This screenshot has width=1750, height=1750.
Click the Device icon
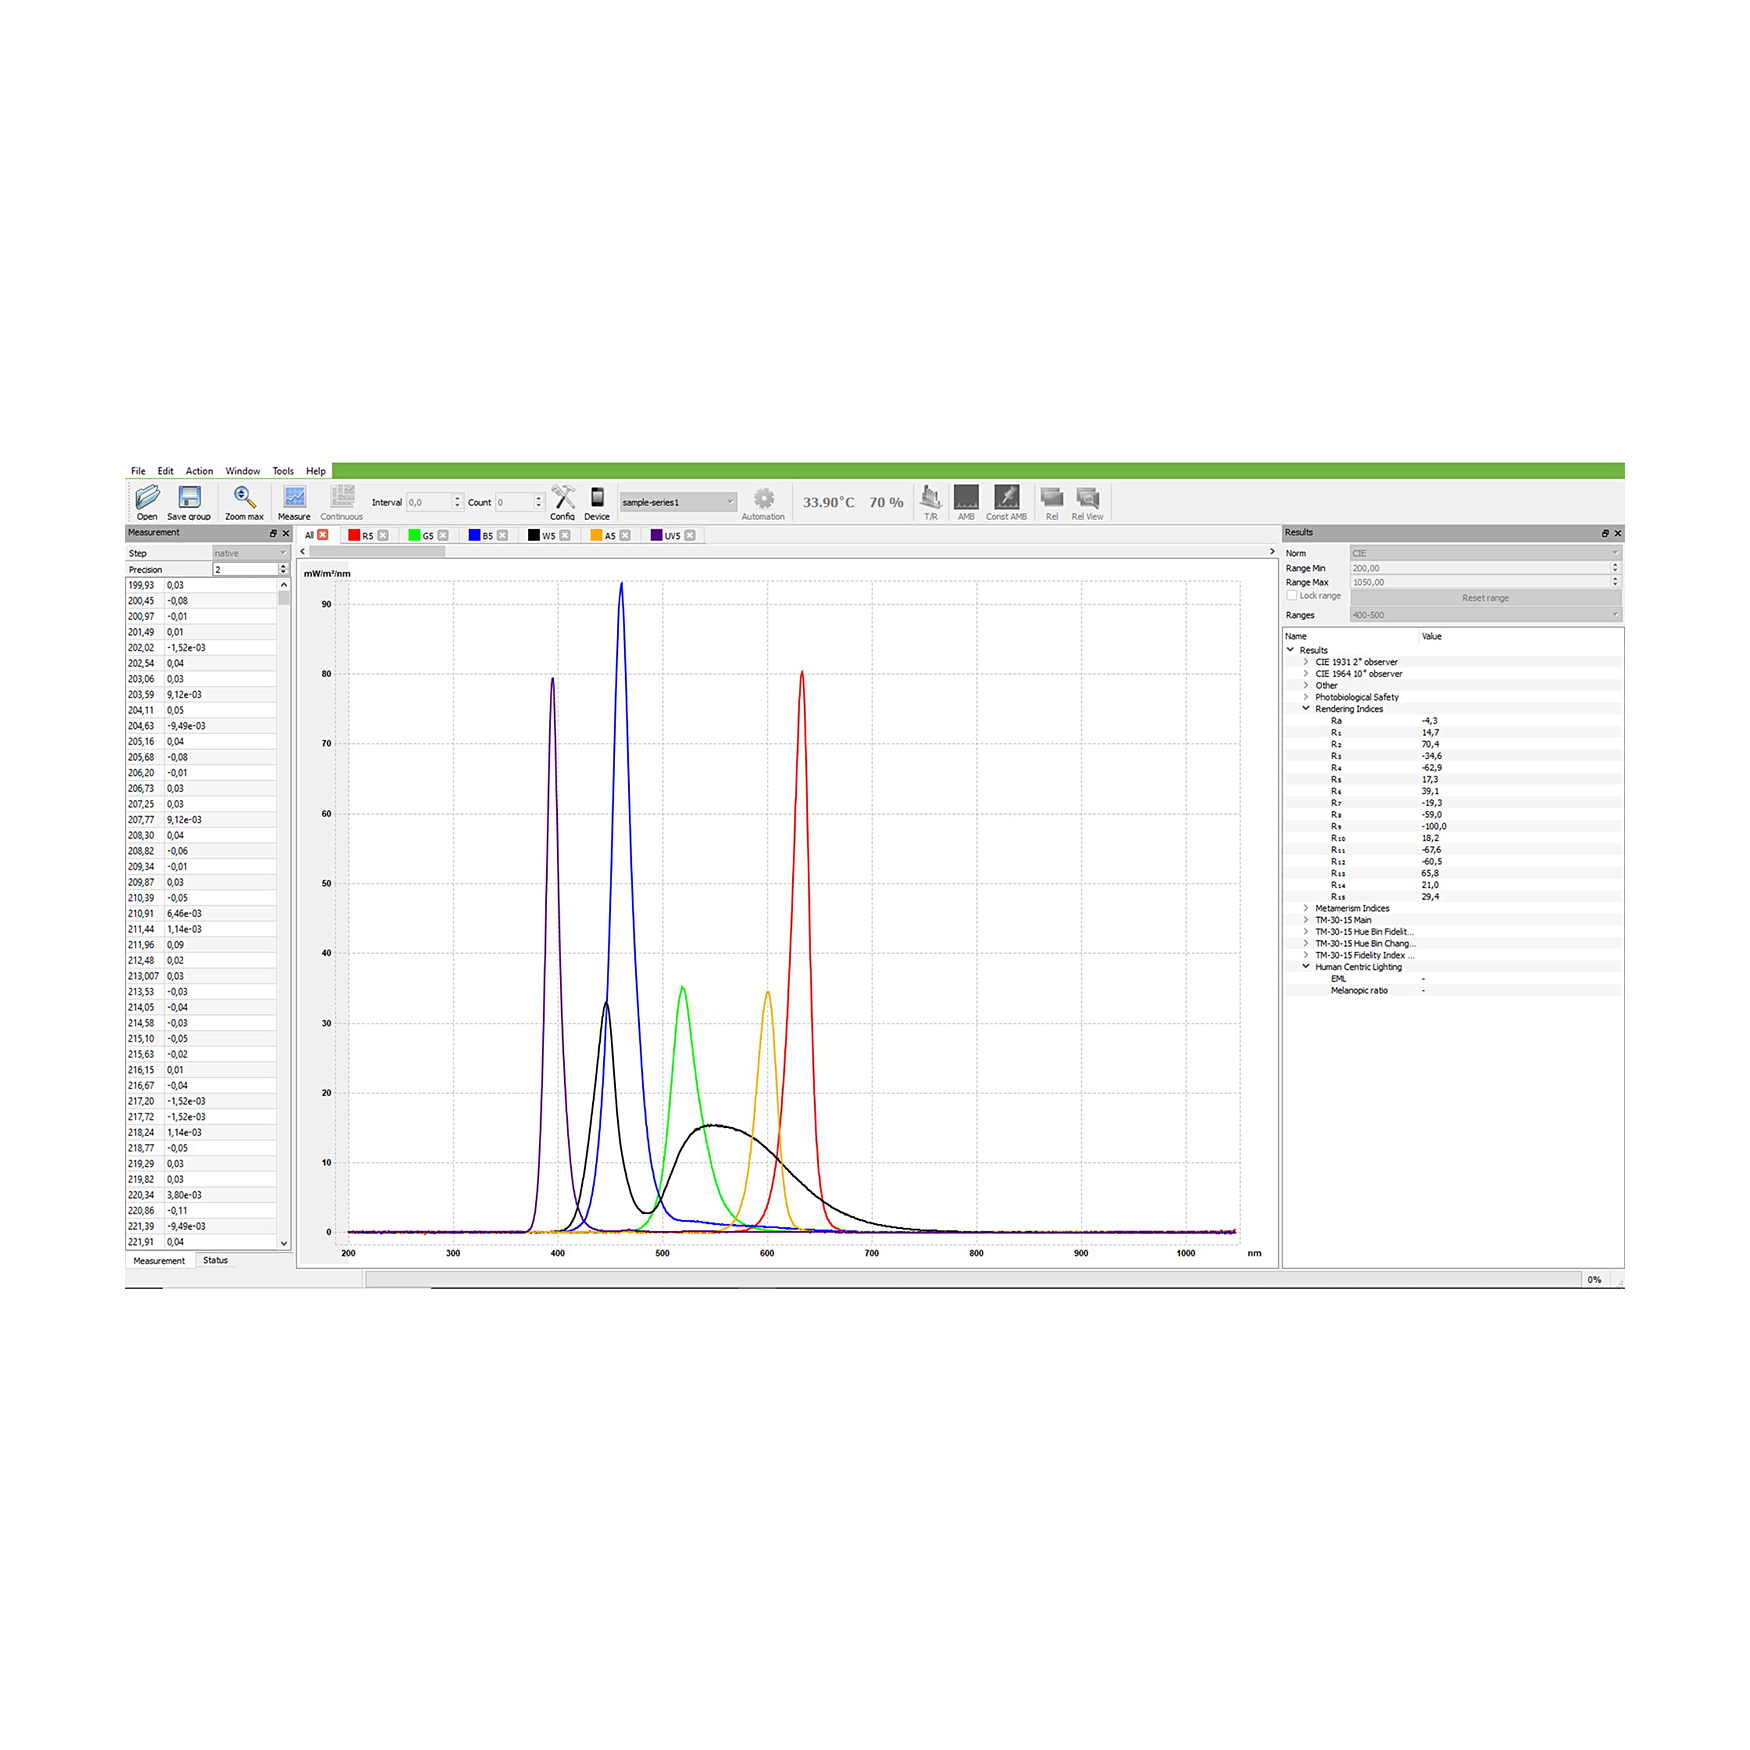pos(597,497)
